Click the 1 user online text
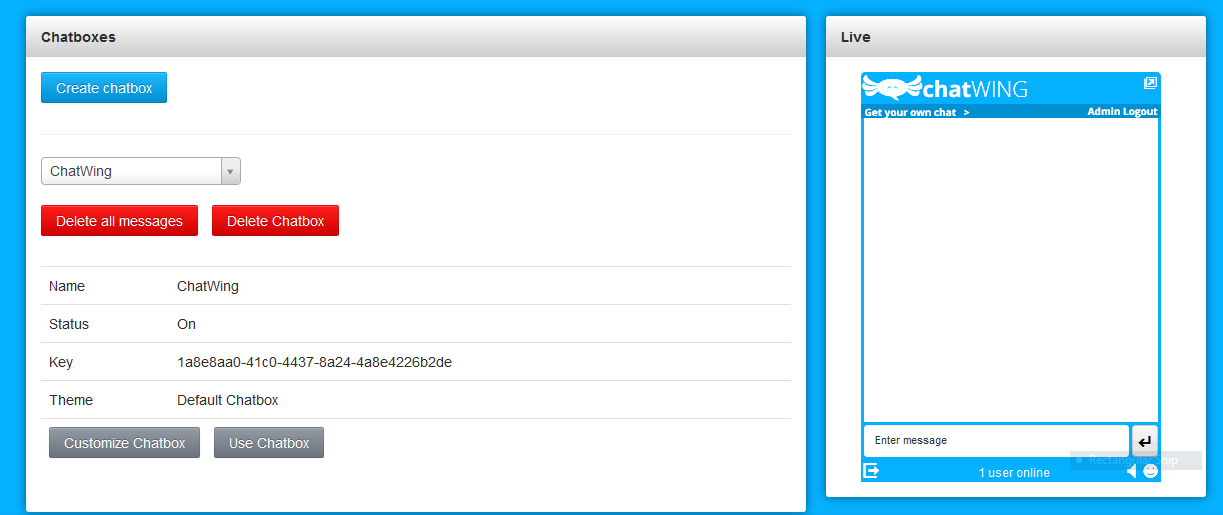This screenshot has width=1223, height=515. 1014,472
